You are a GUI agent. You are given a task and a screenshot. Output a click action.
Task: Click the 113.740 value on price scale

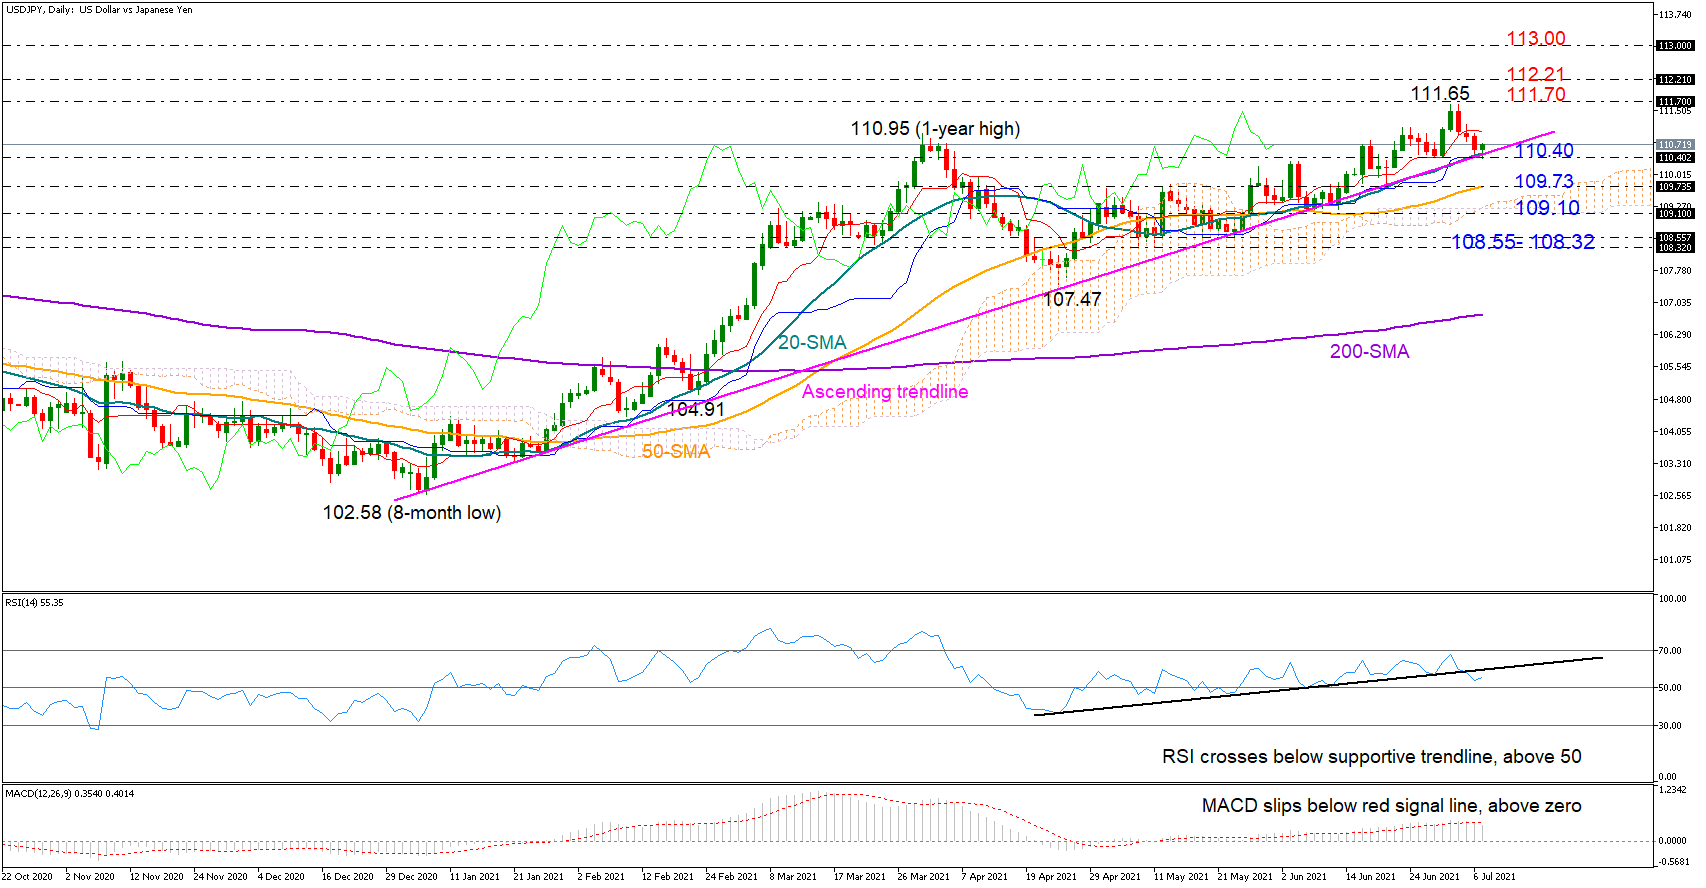point(1675,15)
